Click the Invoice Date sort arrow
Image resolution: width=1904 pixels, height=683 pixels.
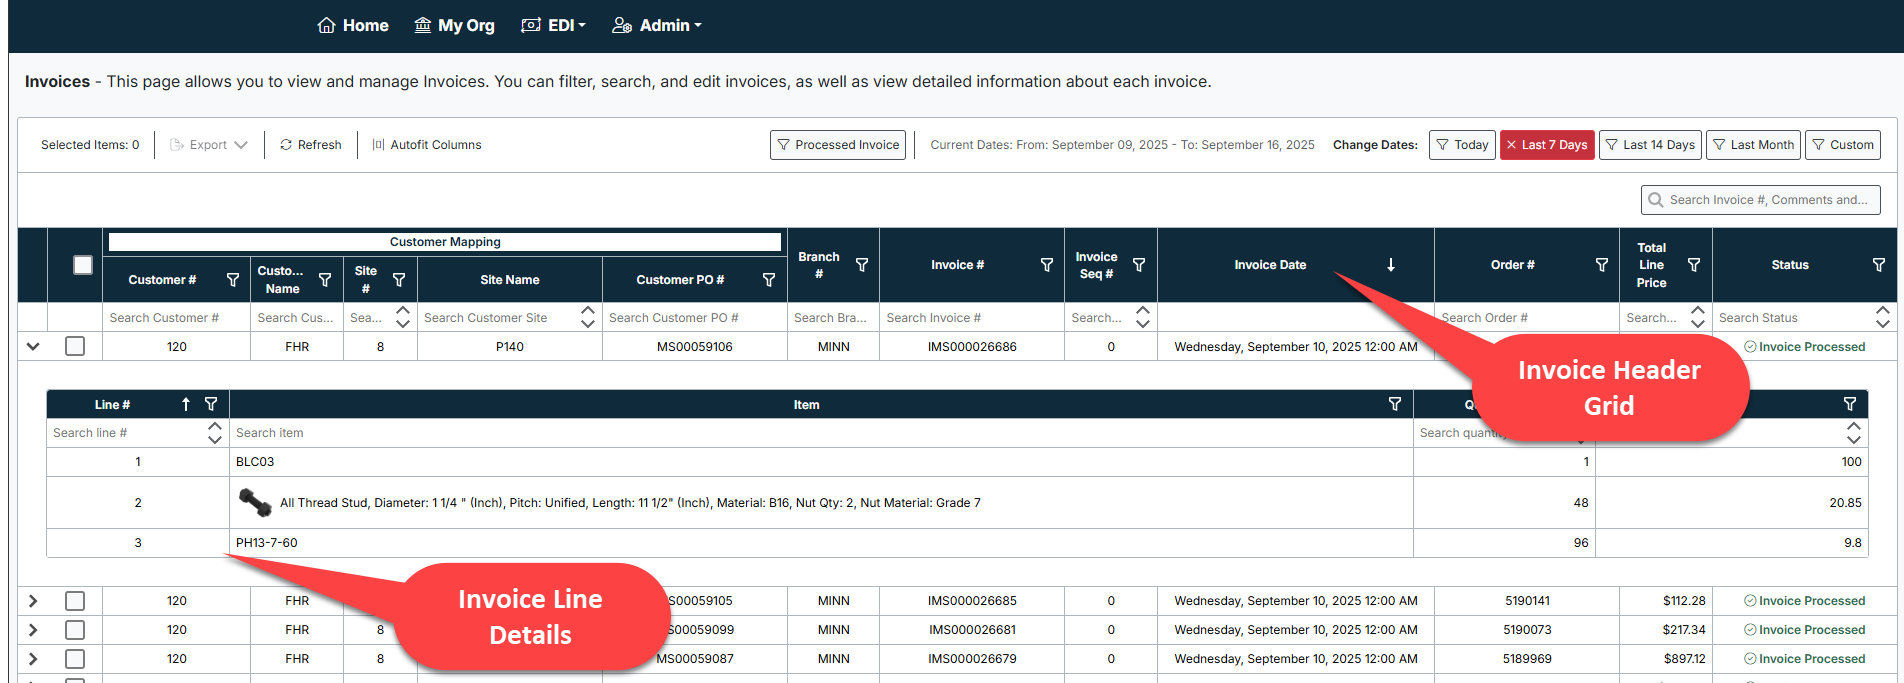coord(1390,265)
